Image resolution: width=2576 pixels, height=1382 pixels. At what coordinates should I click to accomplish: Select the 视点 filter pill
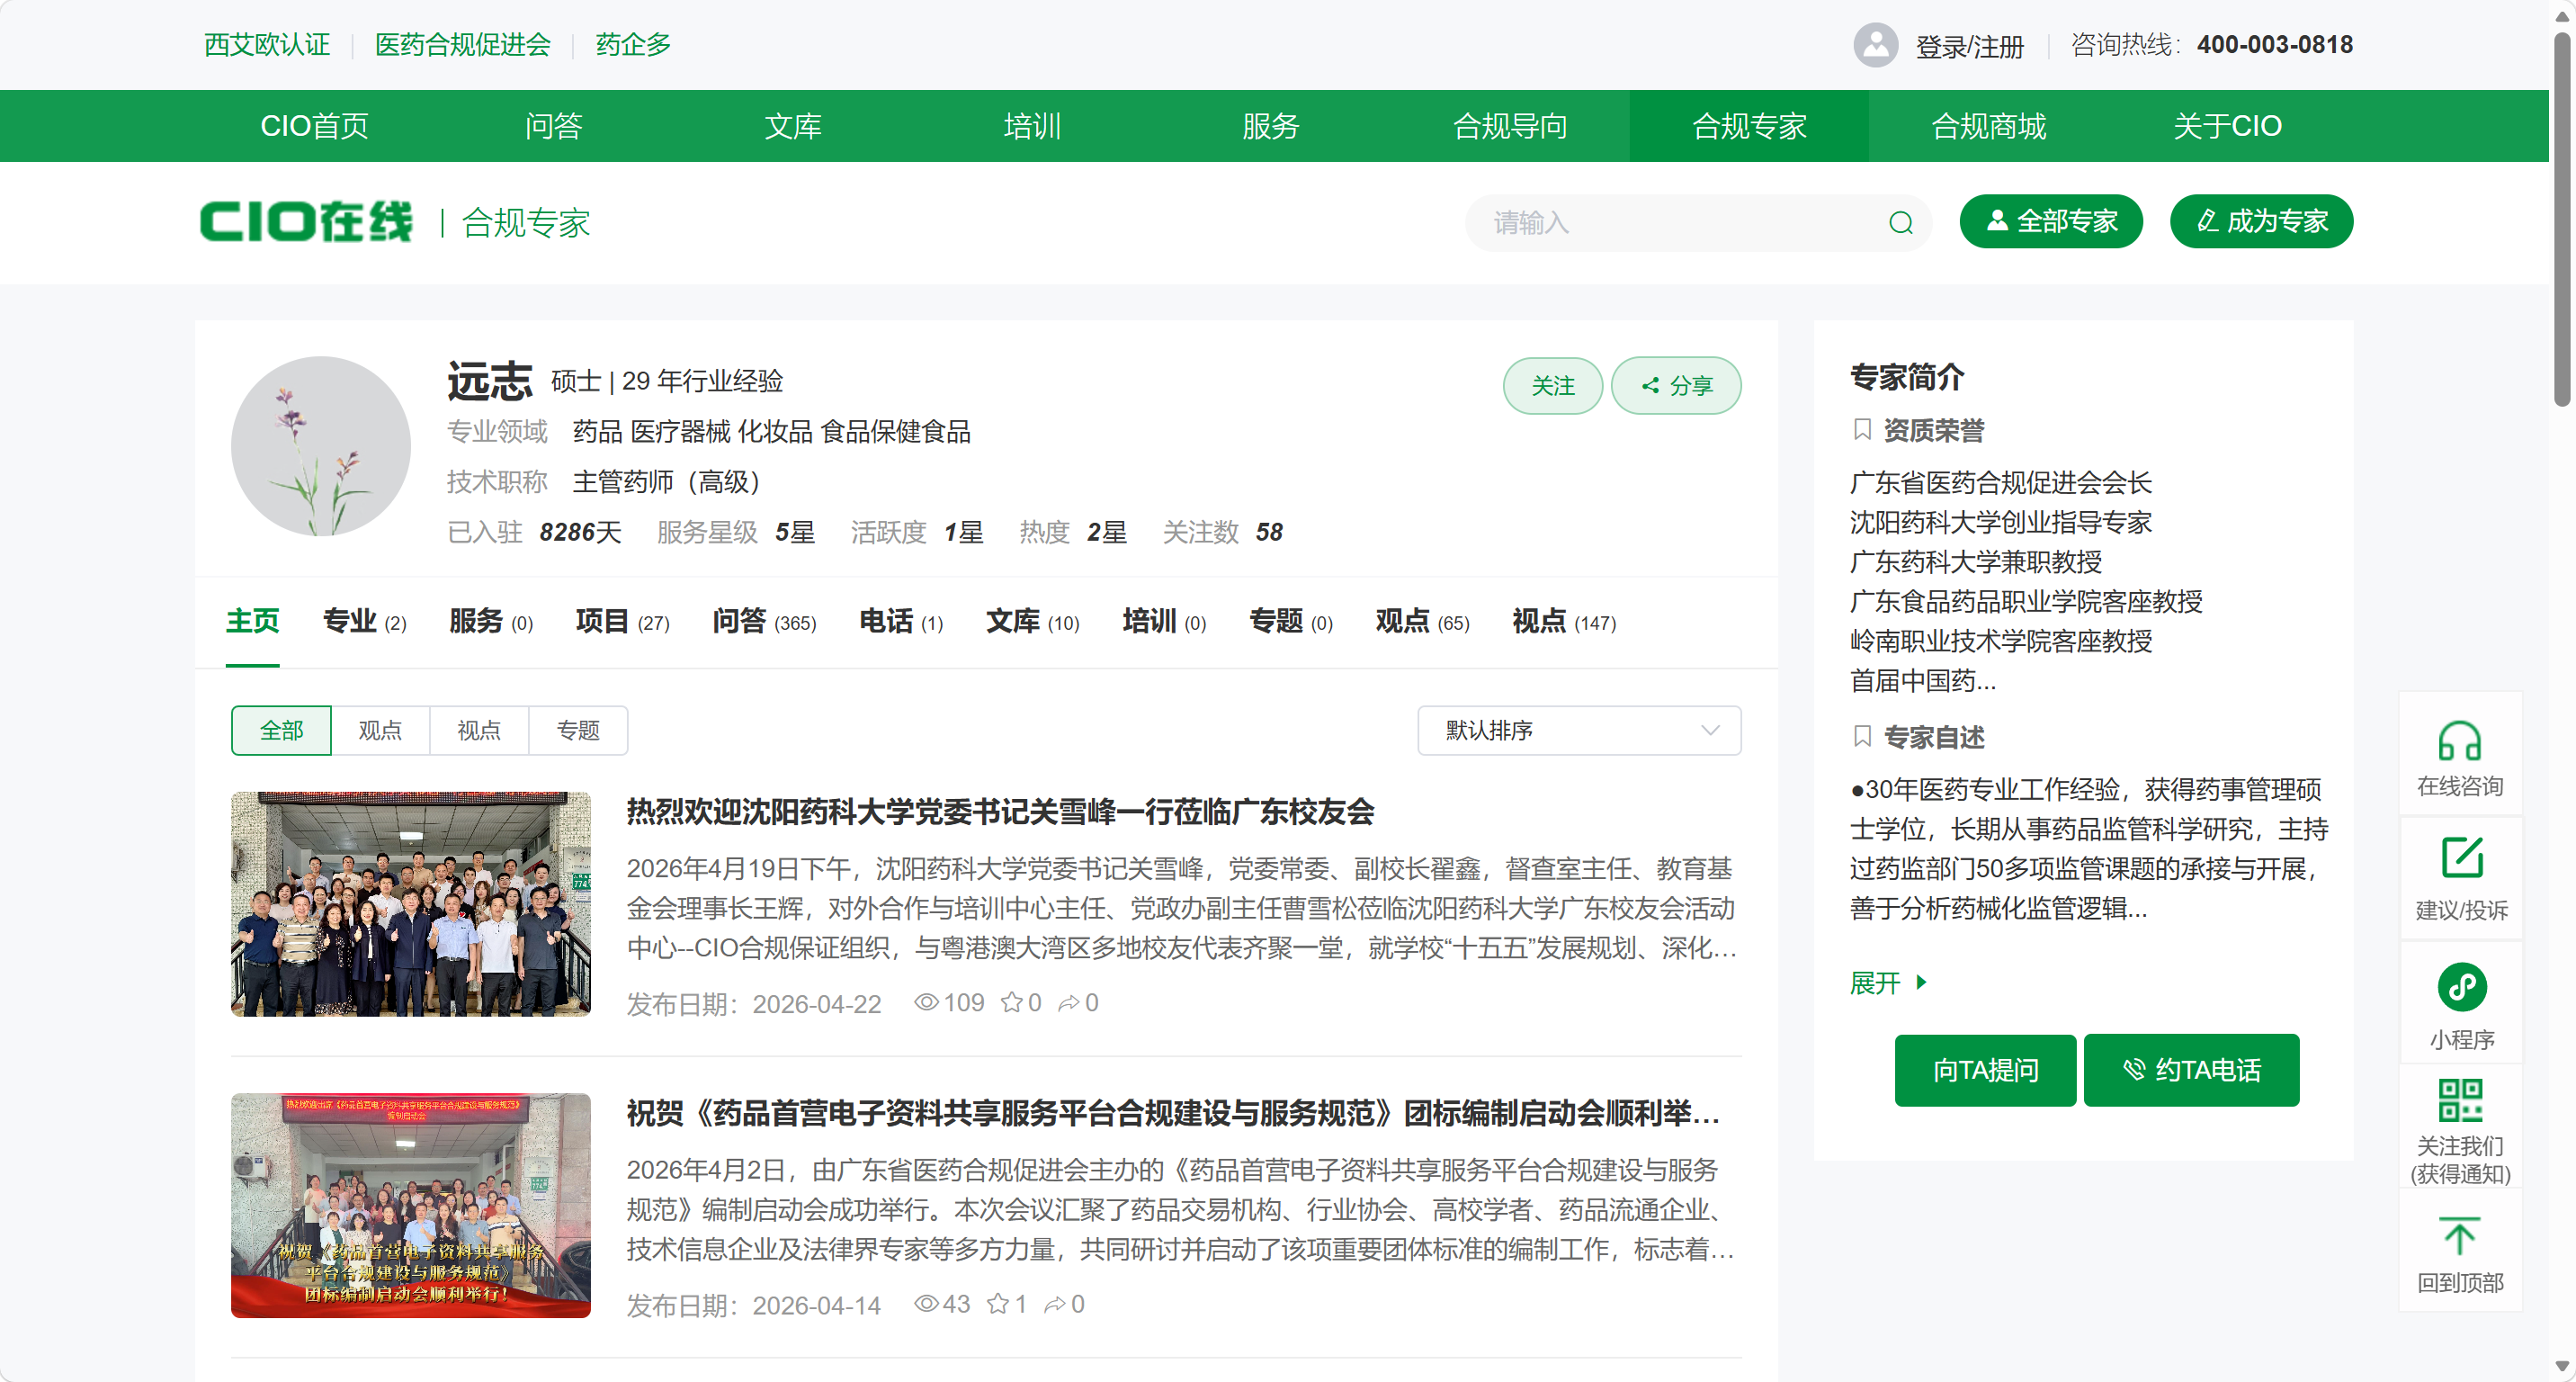[x=479, y=730]
